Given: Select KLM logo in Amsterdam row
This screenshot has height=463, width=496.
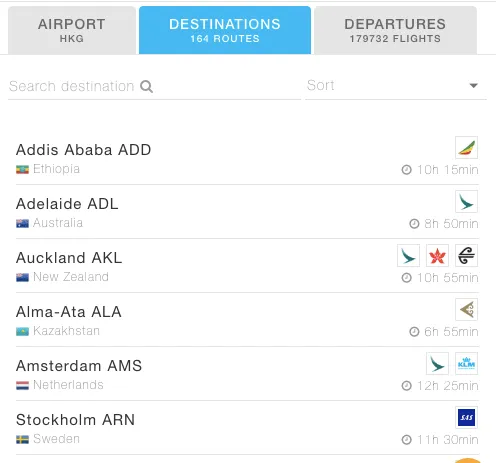Looking at the screenshot, I should (466, 364).
